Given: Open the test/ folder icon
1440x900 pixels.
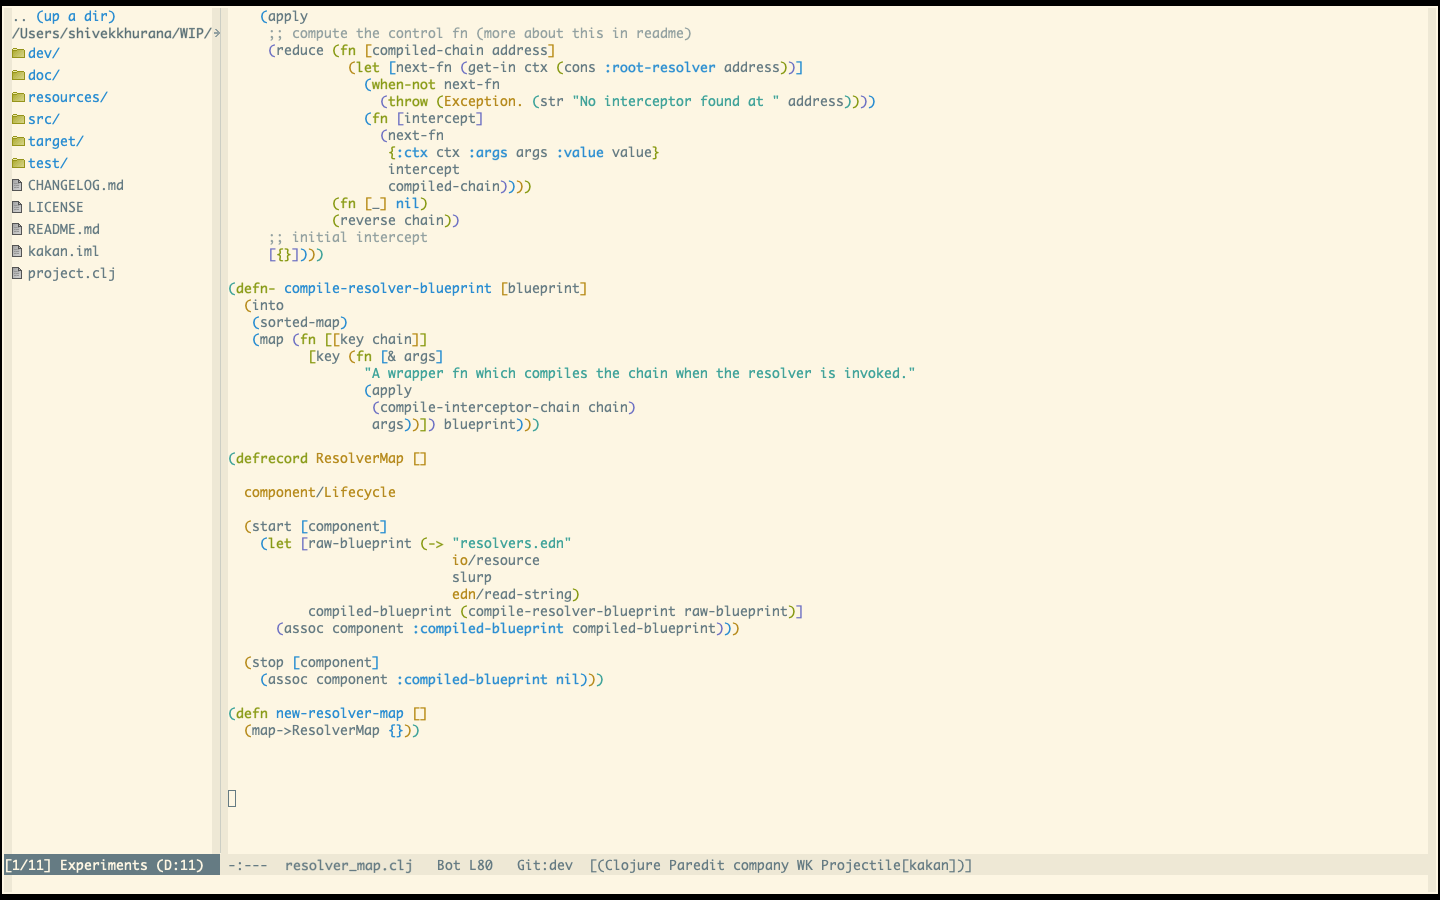Looking at the screenshot, I should (20, 163).
